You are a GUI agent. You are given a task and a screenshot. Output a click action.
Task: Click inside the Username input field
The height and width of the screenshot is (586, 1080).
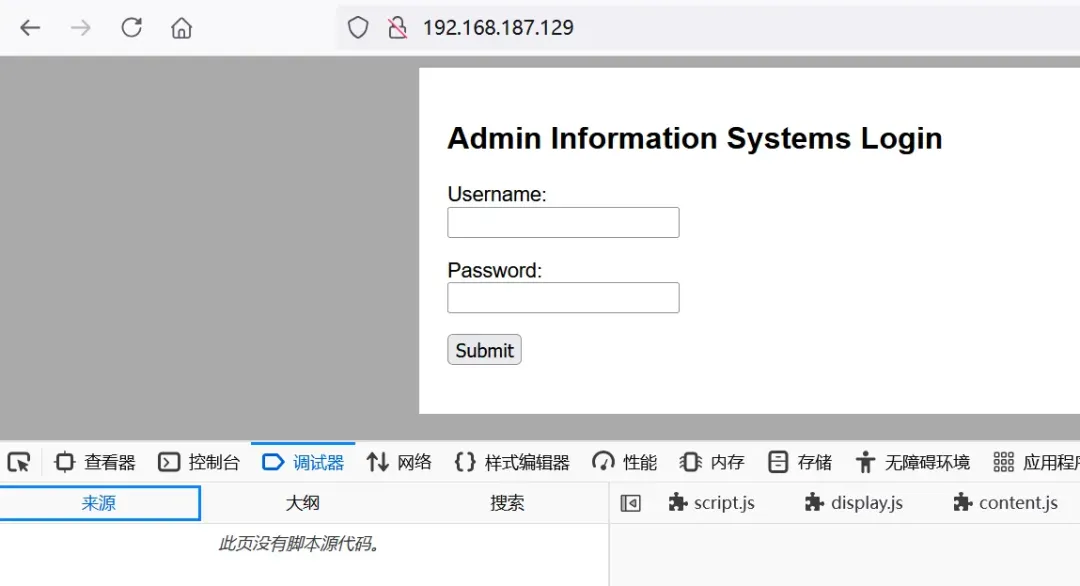(563, 222)
